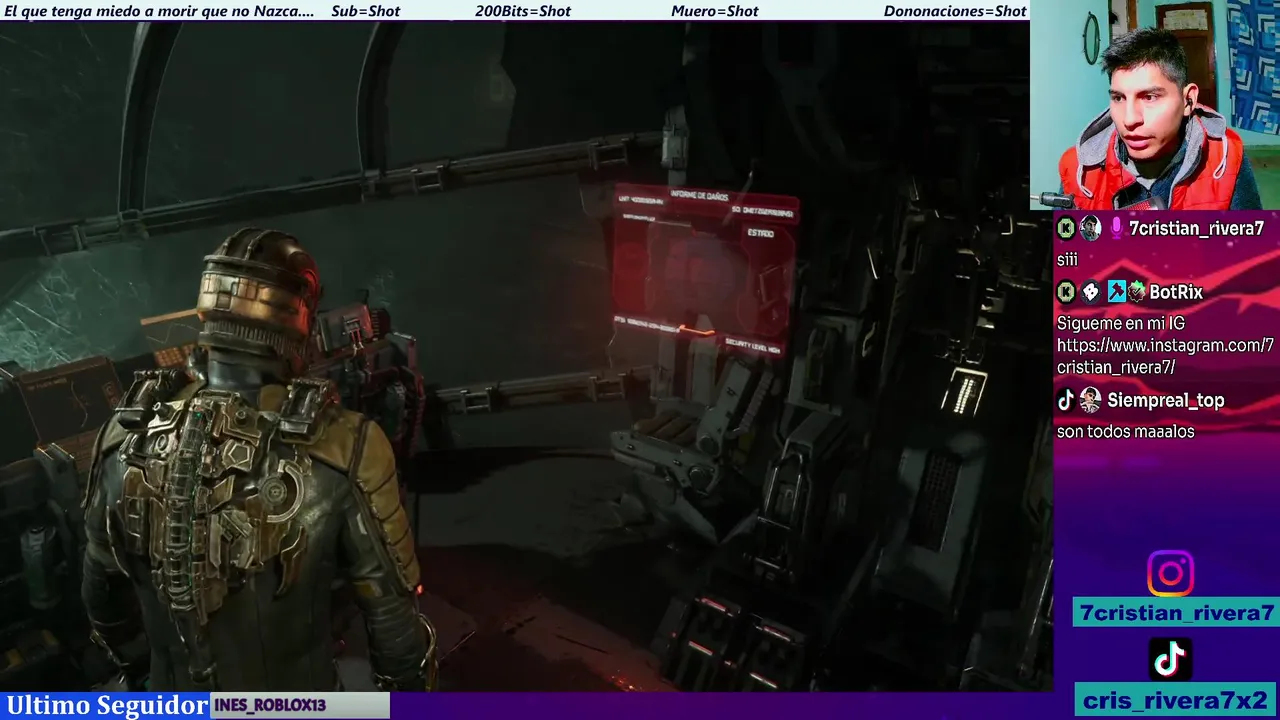Click the purple microphone badge in chat

pyautogui.click(x=1116, y=228)
